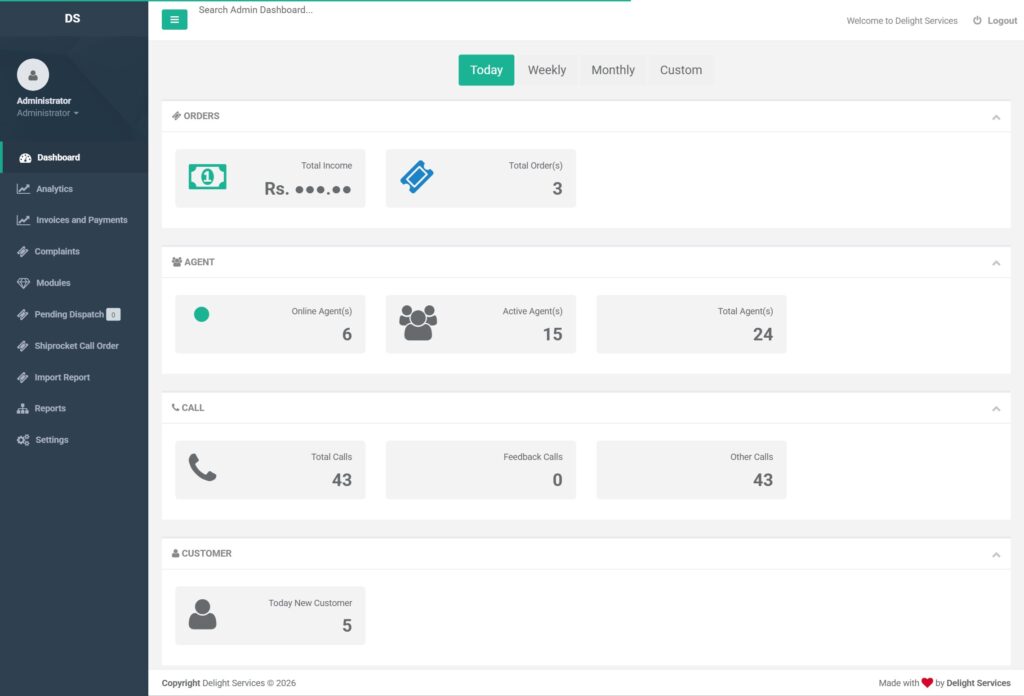This screenshot has width=1024, height=696.
Task: Click the Dashboard gauge icon in sidebar
Action: point(25,158)
